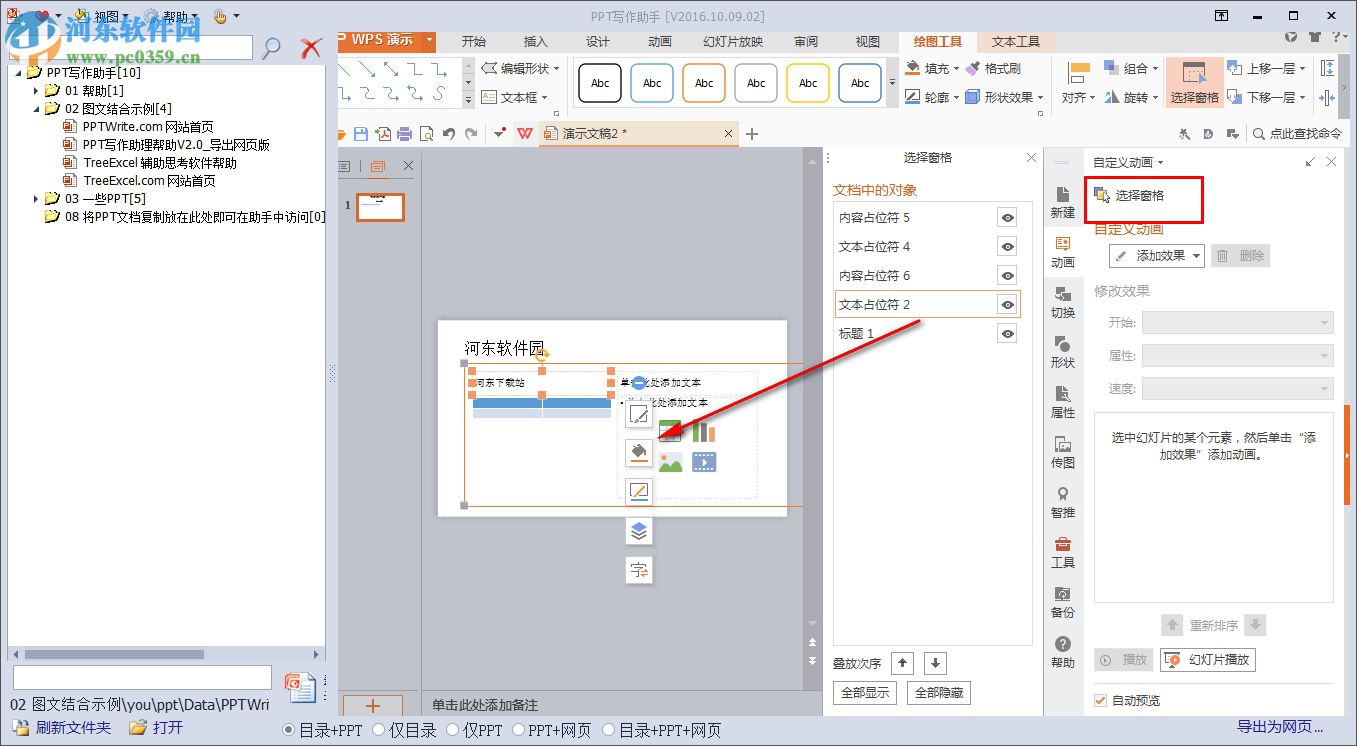Toggle visibility of 标题 1
Screen dimensions: 1357x746
1008,333
